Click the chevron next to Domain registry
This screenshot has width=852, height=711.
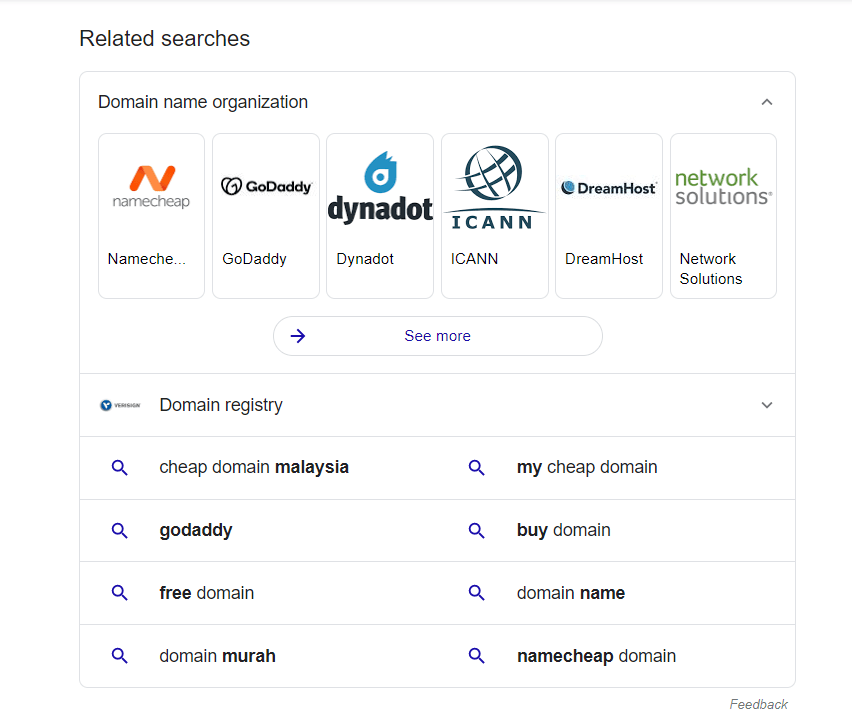click(766, 405)
